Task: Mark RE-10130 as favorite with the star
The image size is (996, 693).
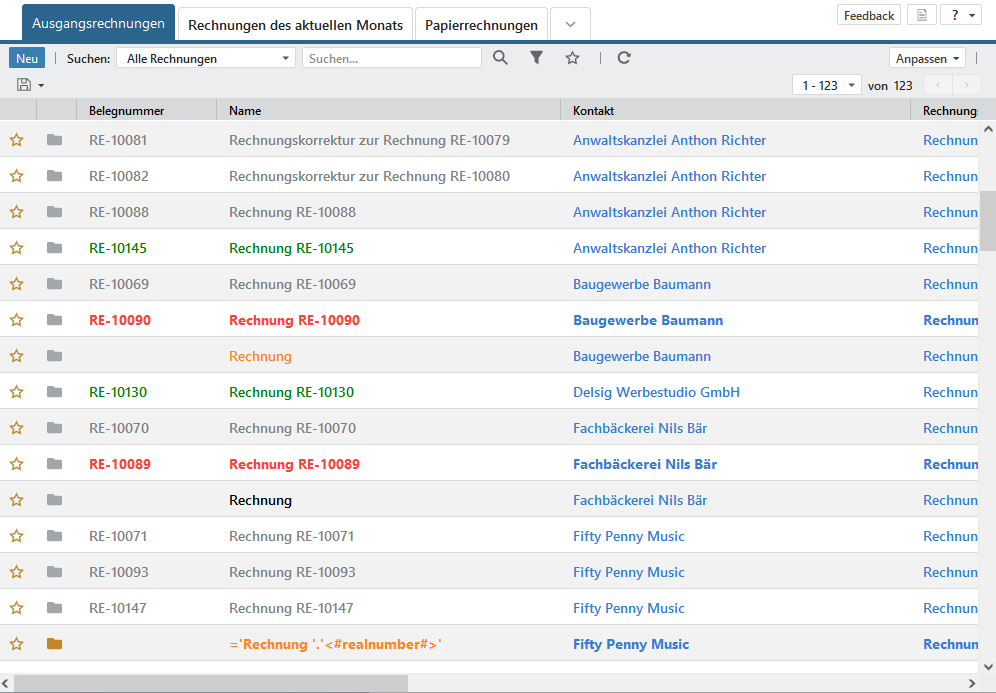Action: [16, 392]
